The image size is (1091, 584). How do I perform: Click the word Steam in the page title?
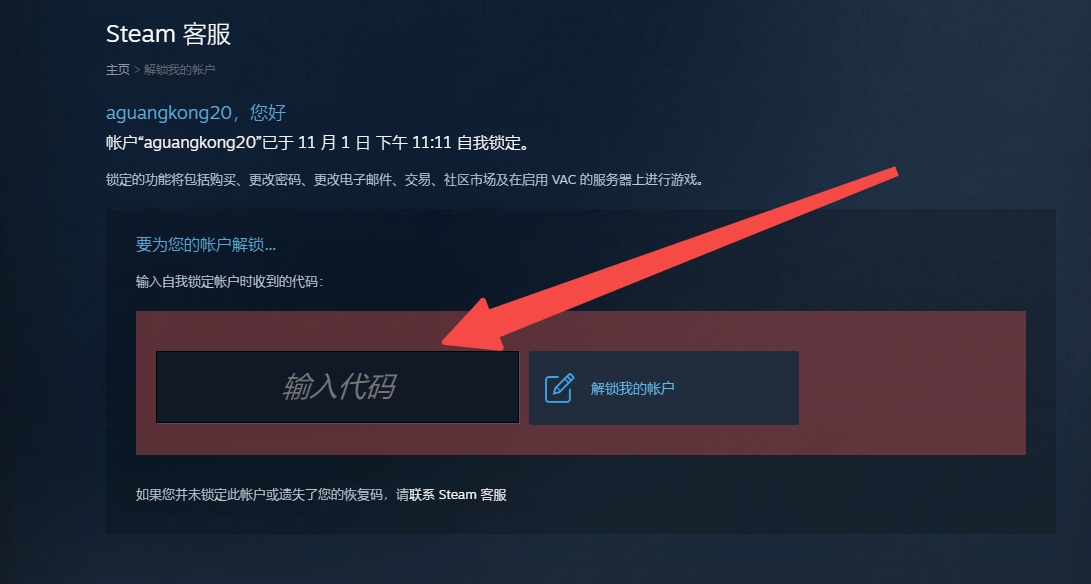141,33
